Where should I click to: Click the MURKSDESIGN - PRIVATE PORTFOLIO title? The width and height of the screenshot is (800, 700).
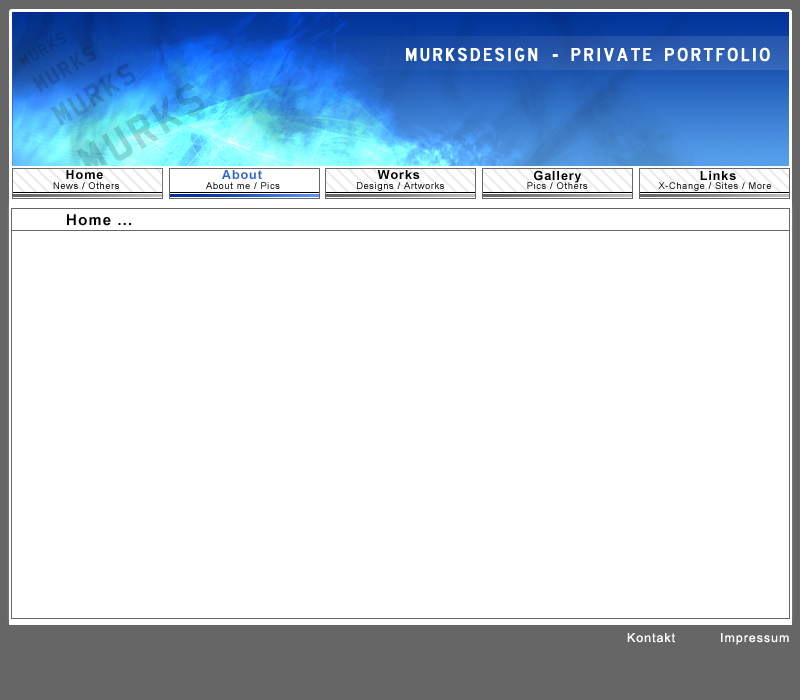(x=588, y=55)
